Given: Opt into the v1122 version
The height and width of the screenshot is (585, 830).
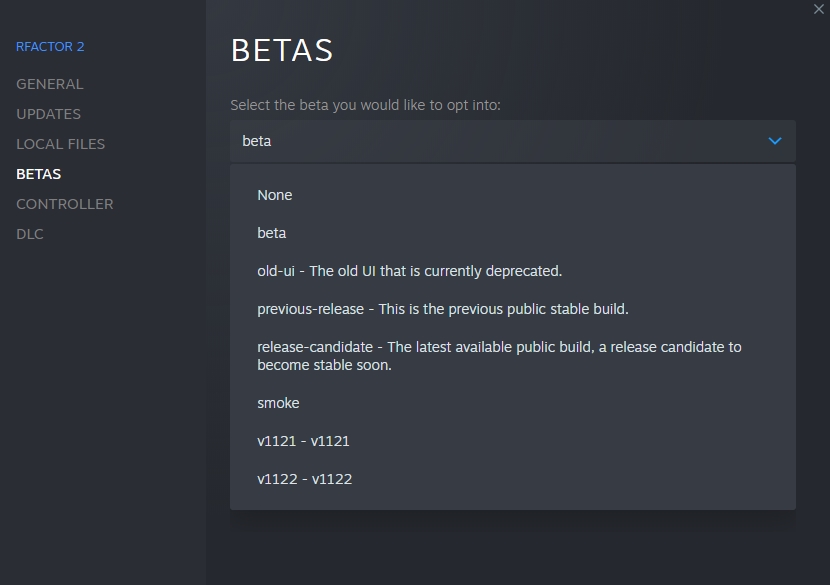Looking at the screenshot, I should (304, 479).
